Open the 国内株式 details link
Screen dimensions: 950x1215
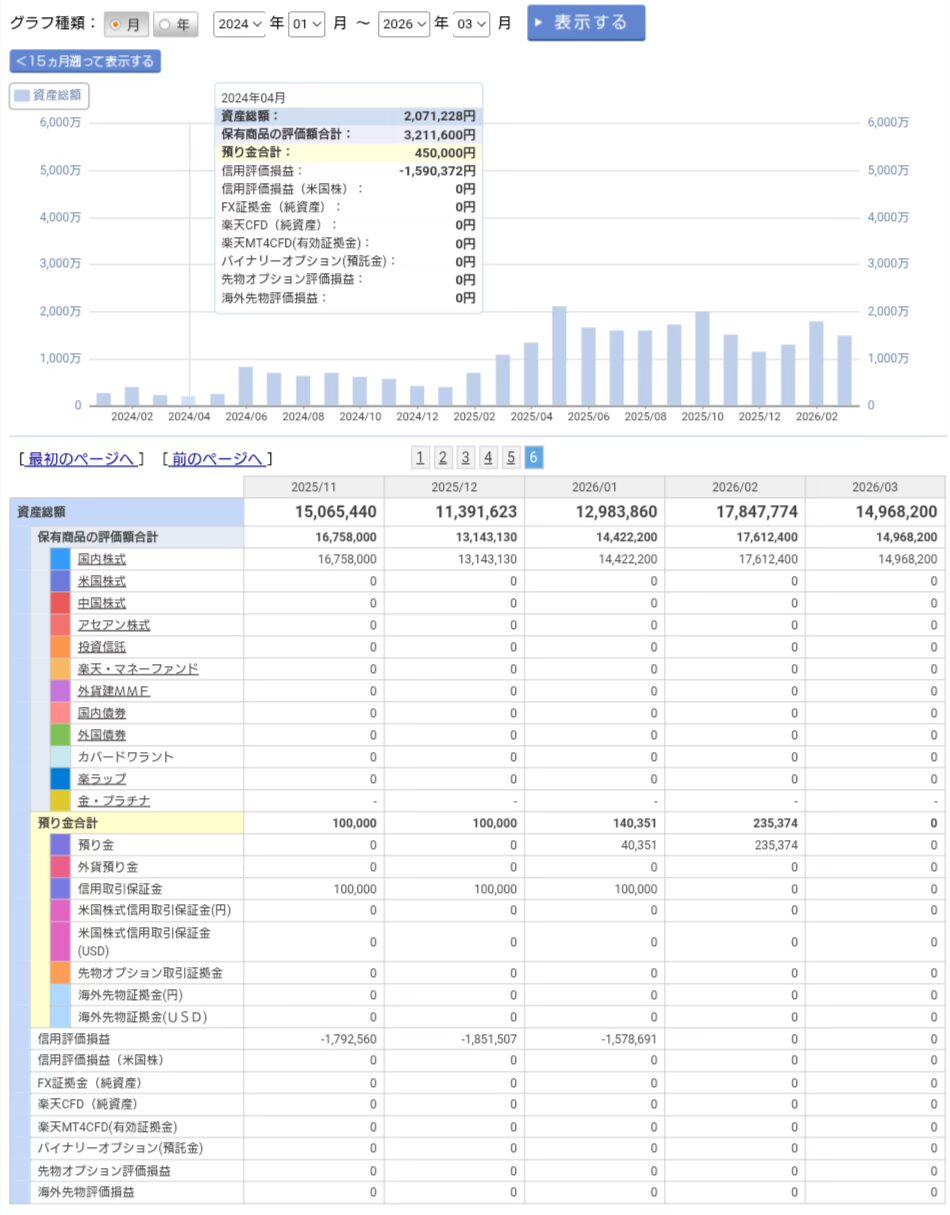pos(102,560)
